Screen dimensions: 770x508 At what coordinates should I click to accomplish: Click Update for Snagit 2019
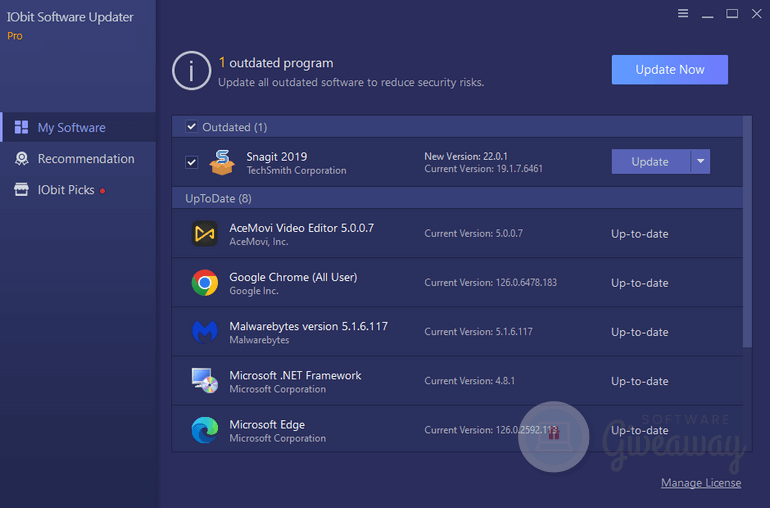[651, 162]
